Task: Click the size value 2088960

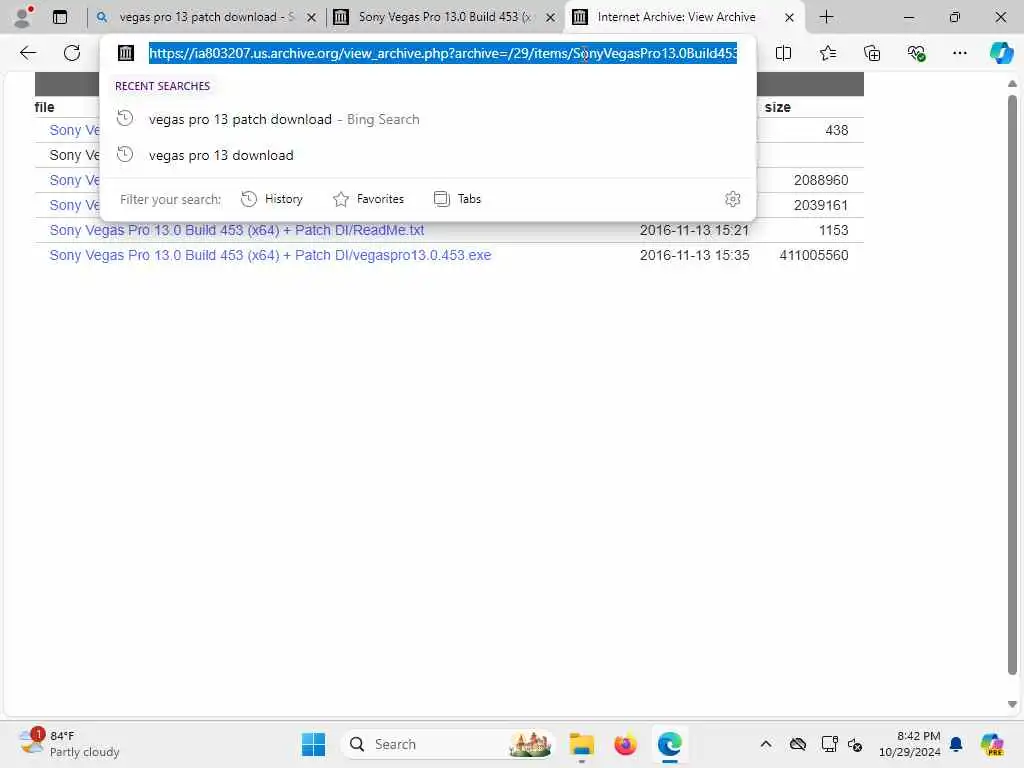Action: tap(820, 180)
